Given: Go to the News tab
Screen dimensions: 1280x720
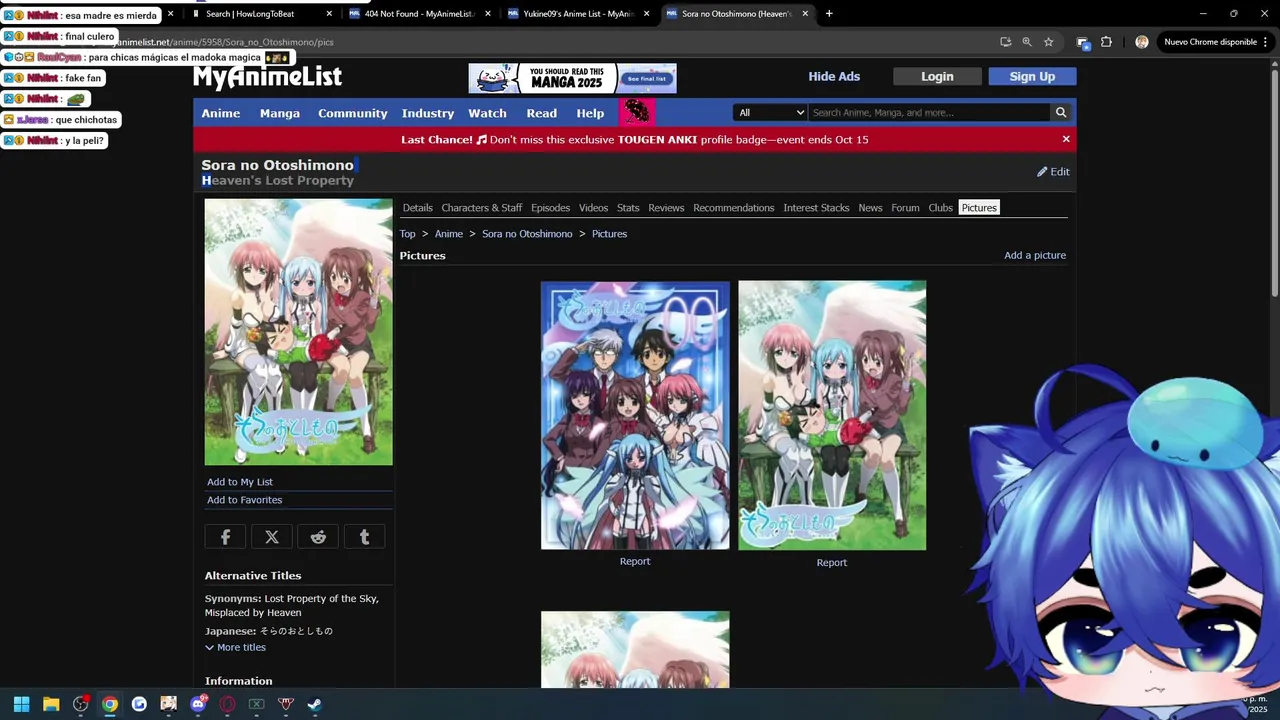Looking at the screenshot, I should point(870,208).
